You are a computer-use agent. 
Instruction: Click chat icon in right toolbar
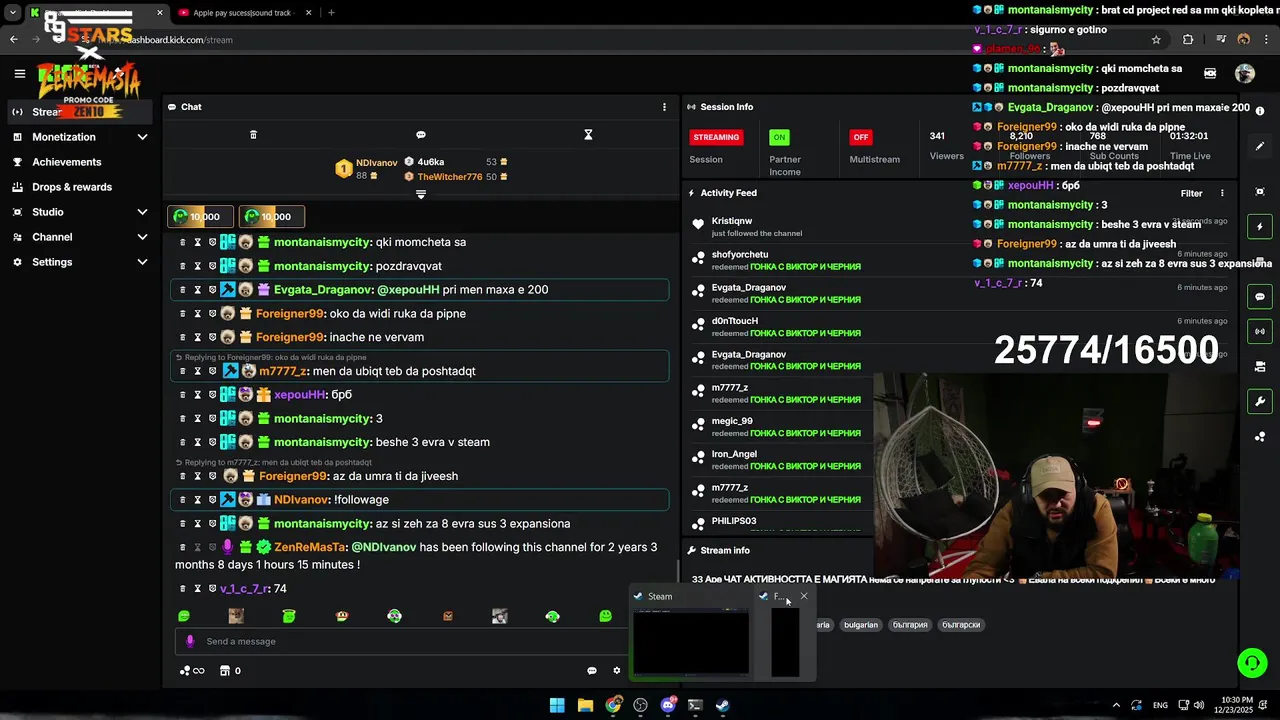tap(1260, 297)
